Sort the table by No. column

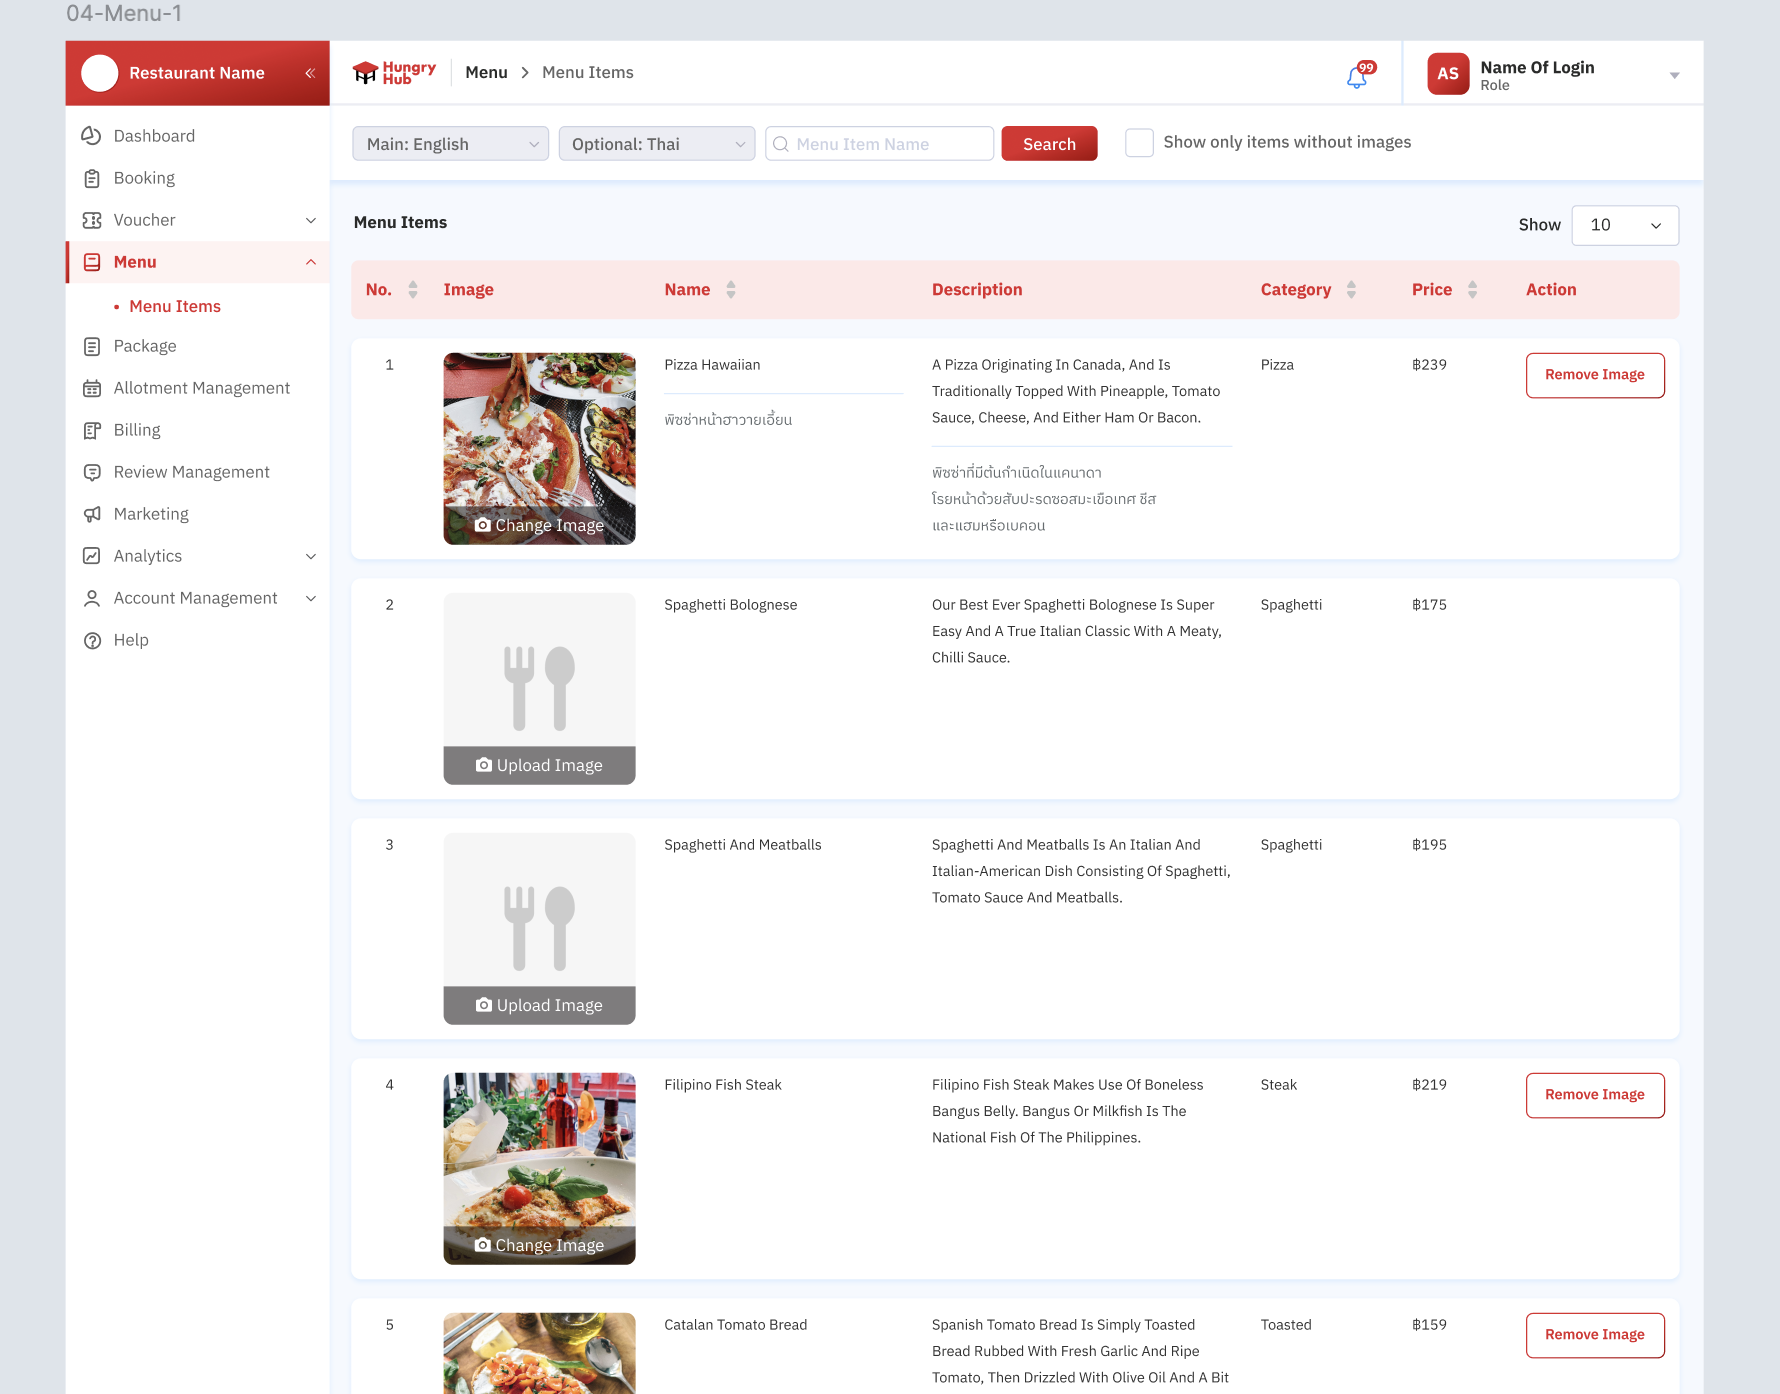[x=412, y=290]
